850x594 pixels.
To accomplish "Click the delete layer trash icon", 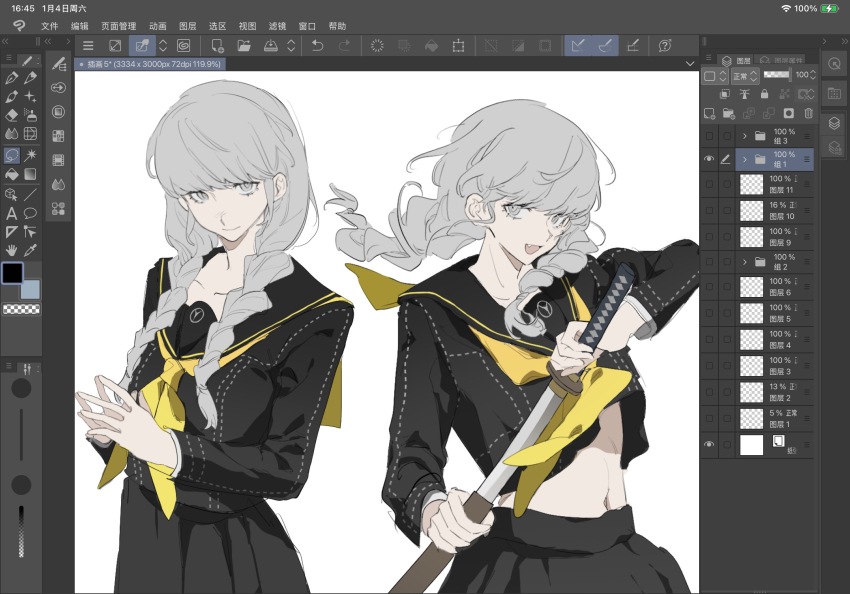I will pyautogui.click(x=808, y=113).
